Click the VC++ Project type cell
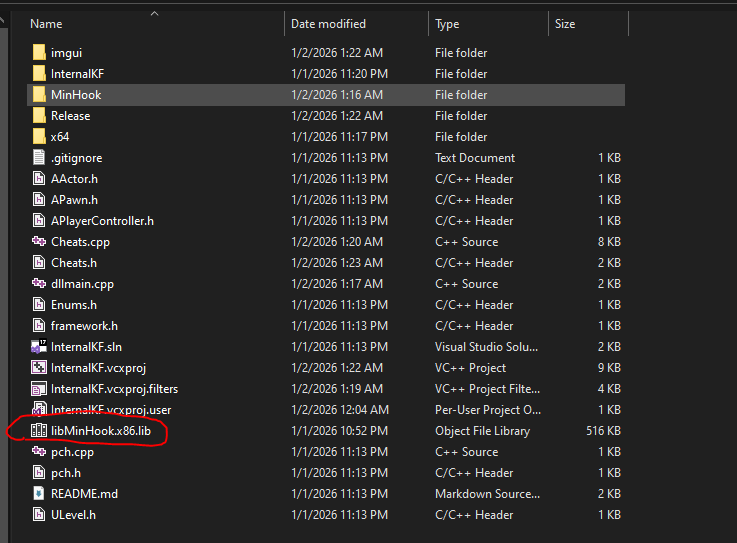Viewport: 737px width, 543px height. coord(470,368)
